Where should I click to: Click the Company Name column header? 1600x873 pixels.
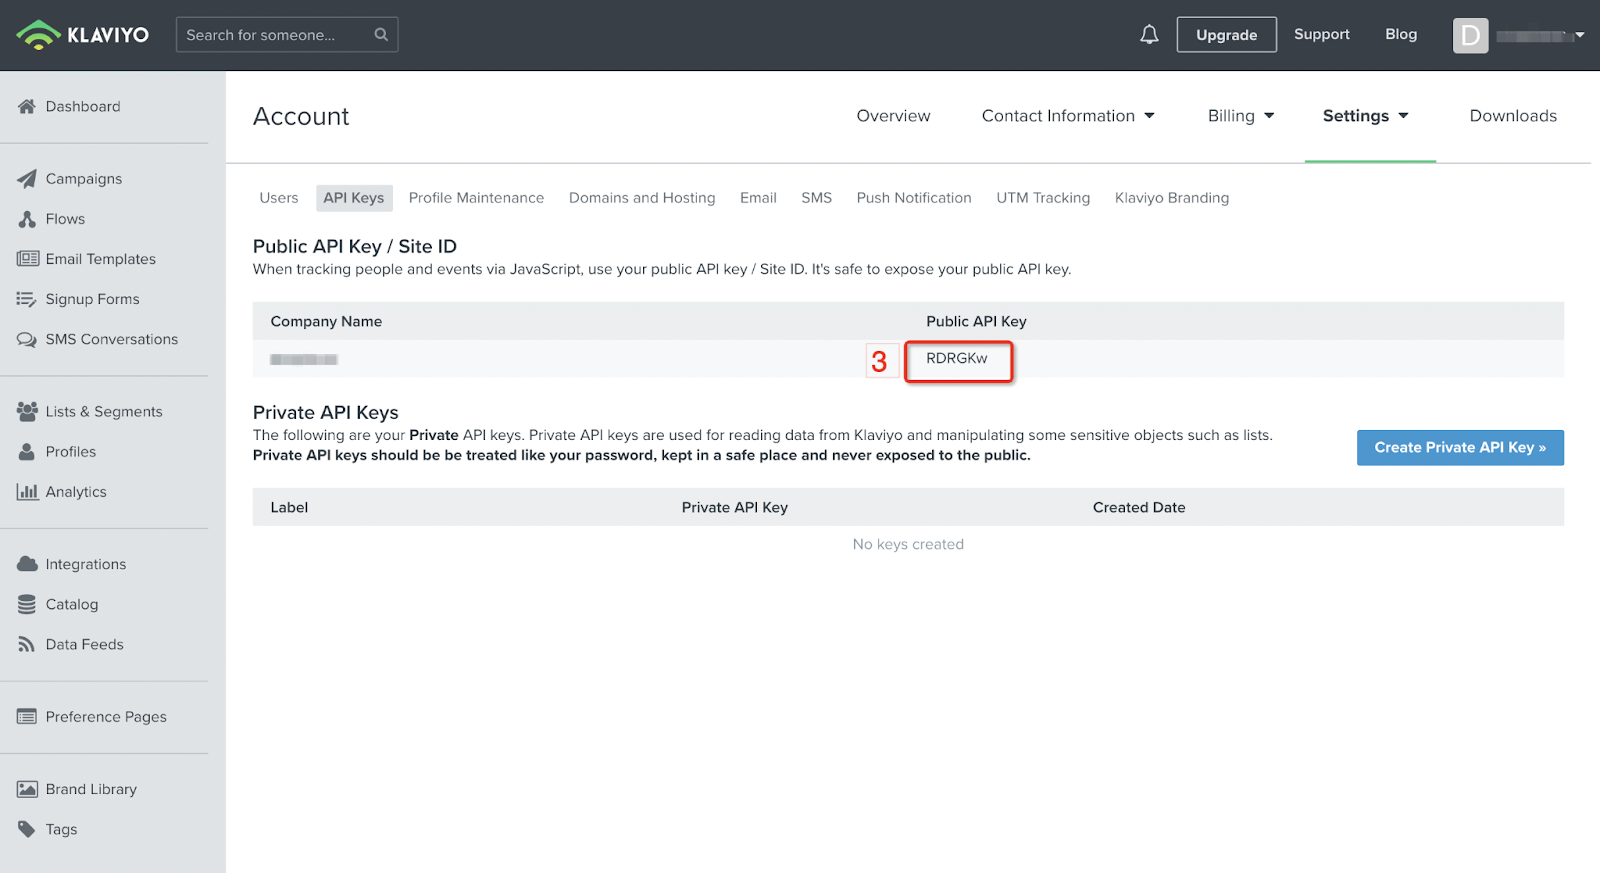[x=326, y=321]
